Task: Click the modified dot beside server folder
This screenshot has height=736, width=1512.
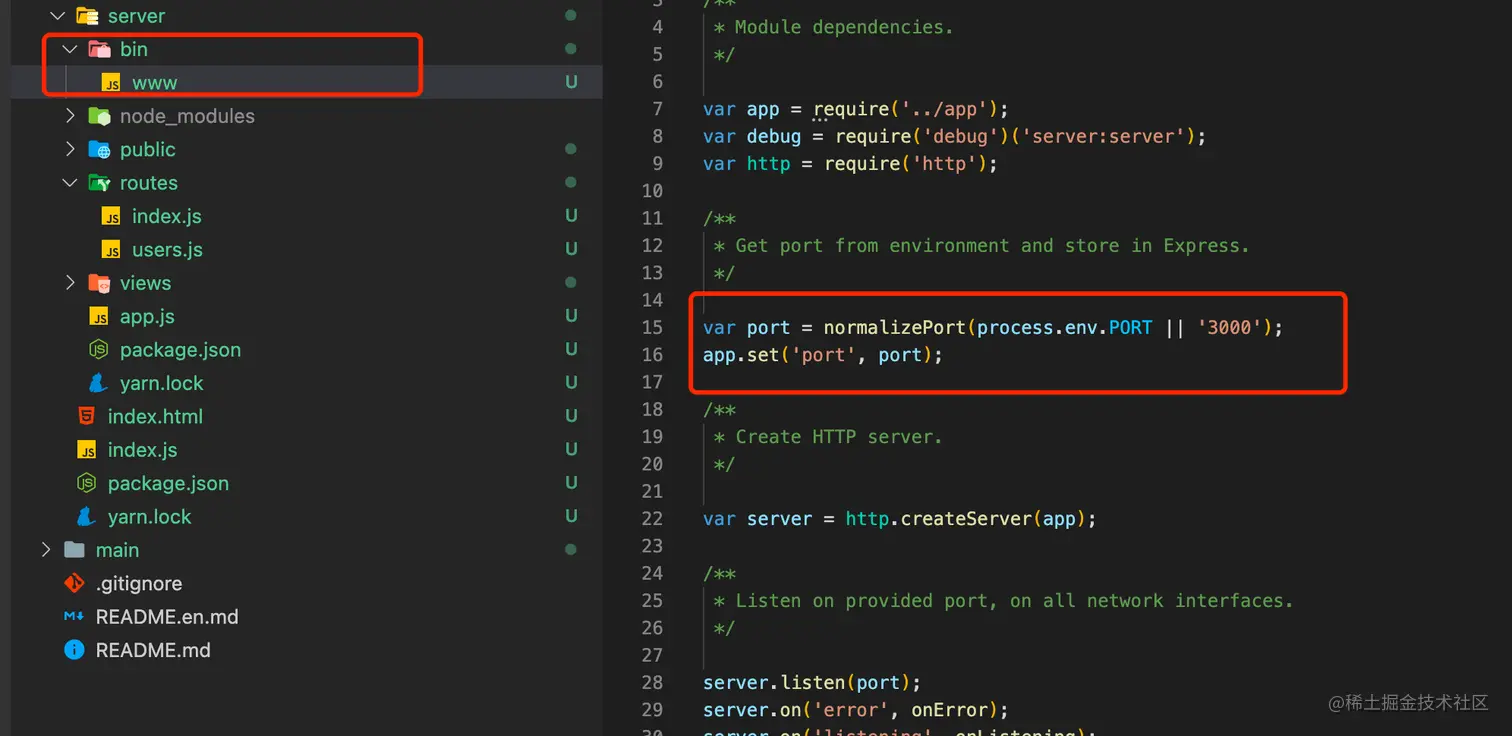Action: point(571,16)
